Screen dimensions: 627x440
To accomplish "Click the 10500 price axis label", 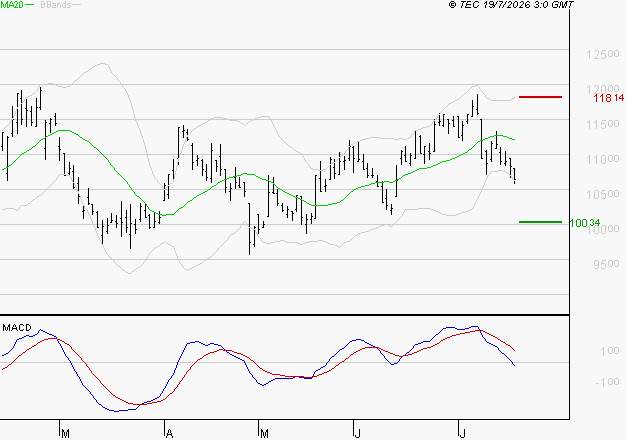I will click(x=603, y=194).
